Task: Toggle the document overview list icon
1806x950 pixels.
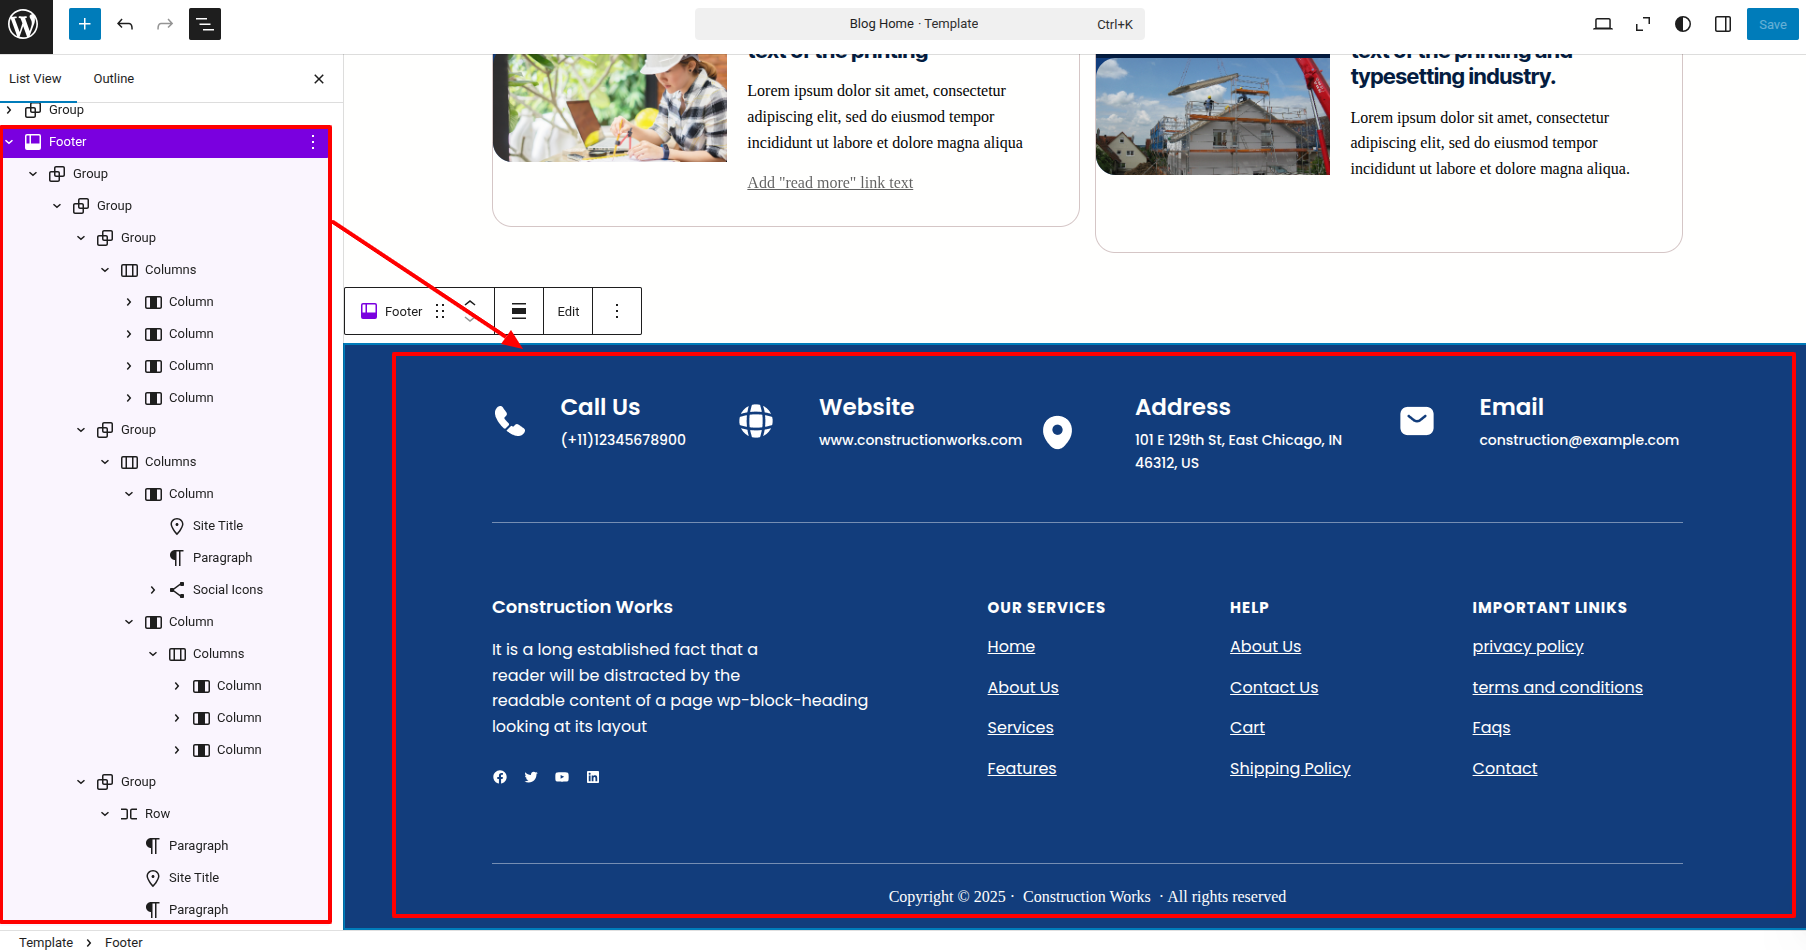Action: point(205,24)
